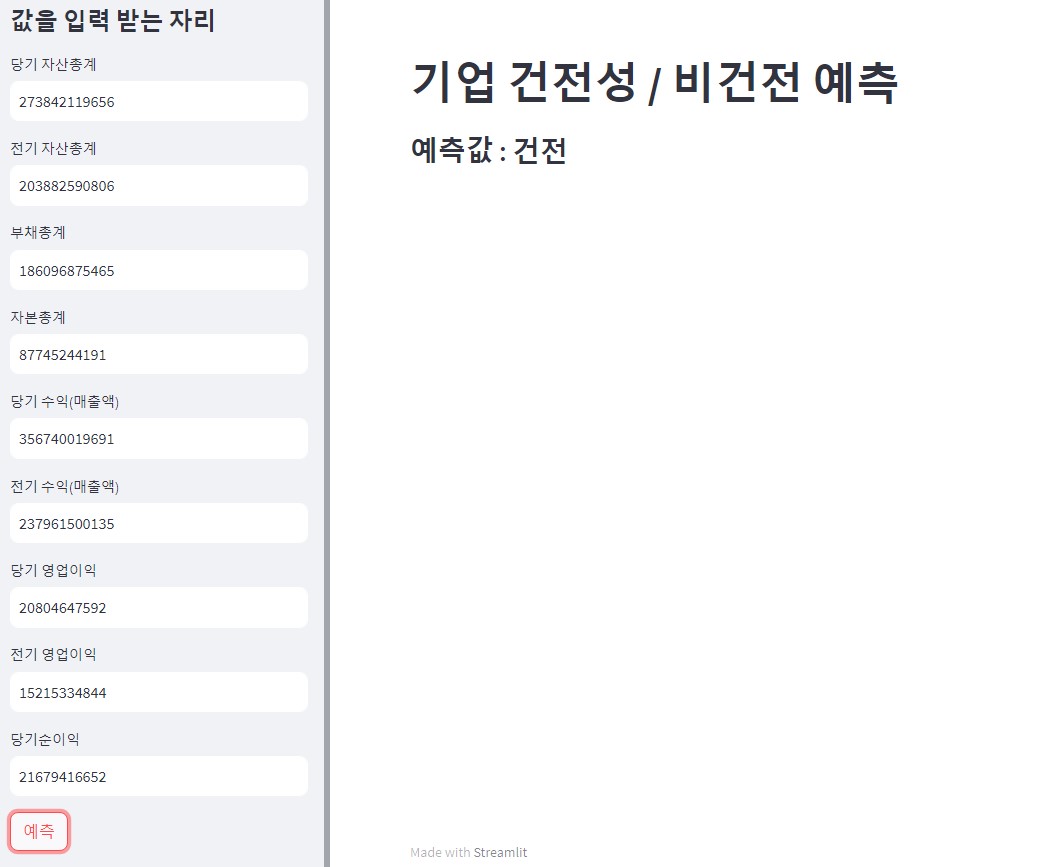Viewport: 1046px width, 867px height.
Task: Click the 전기 자산총계 input box
Action: (159, 186)
